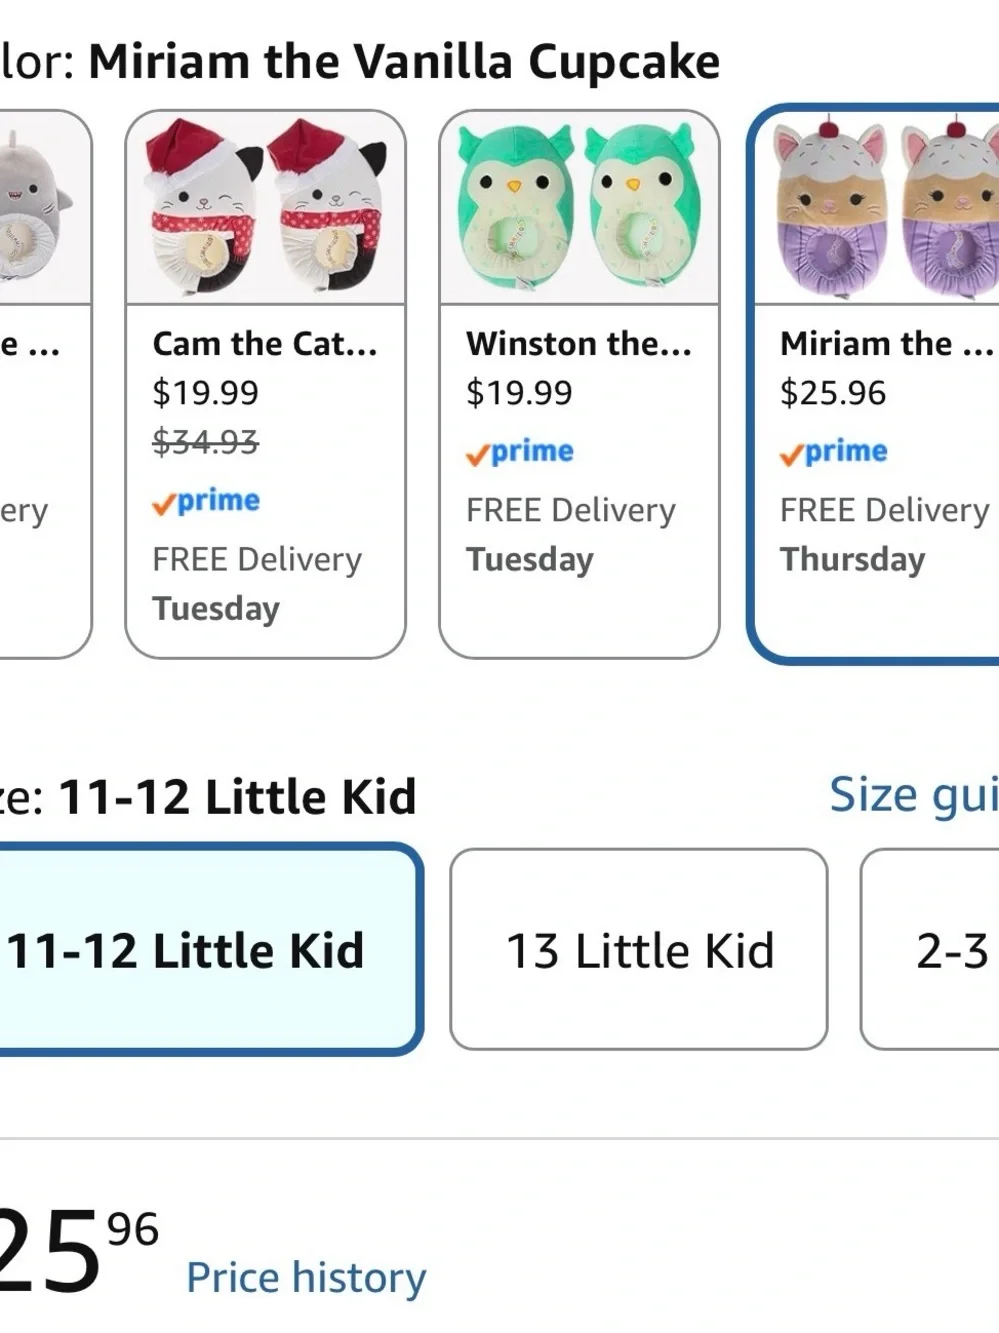Click the struck-through $34.93 list price
999x1333 pixels.
coord(205,441)
